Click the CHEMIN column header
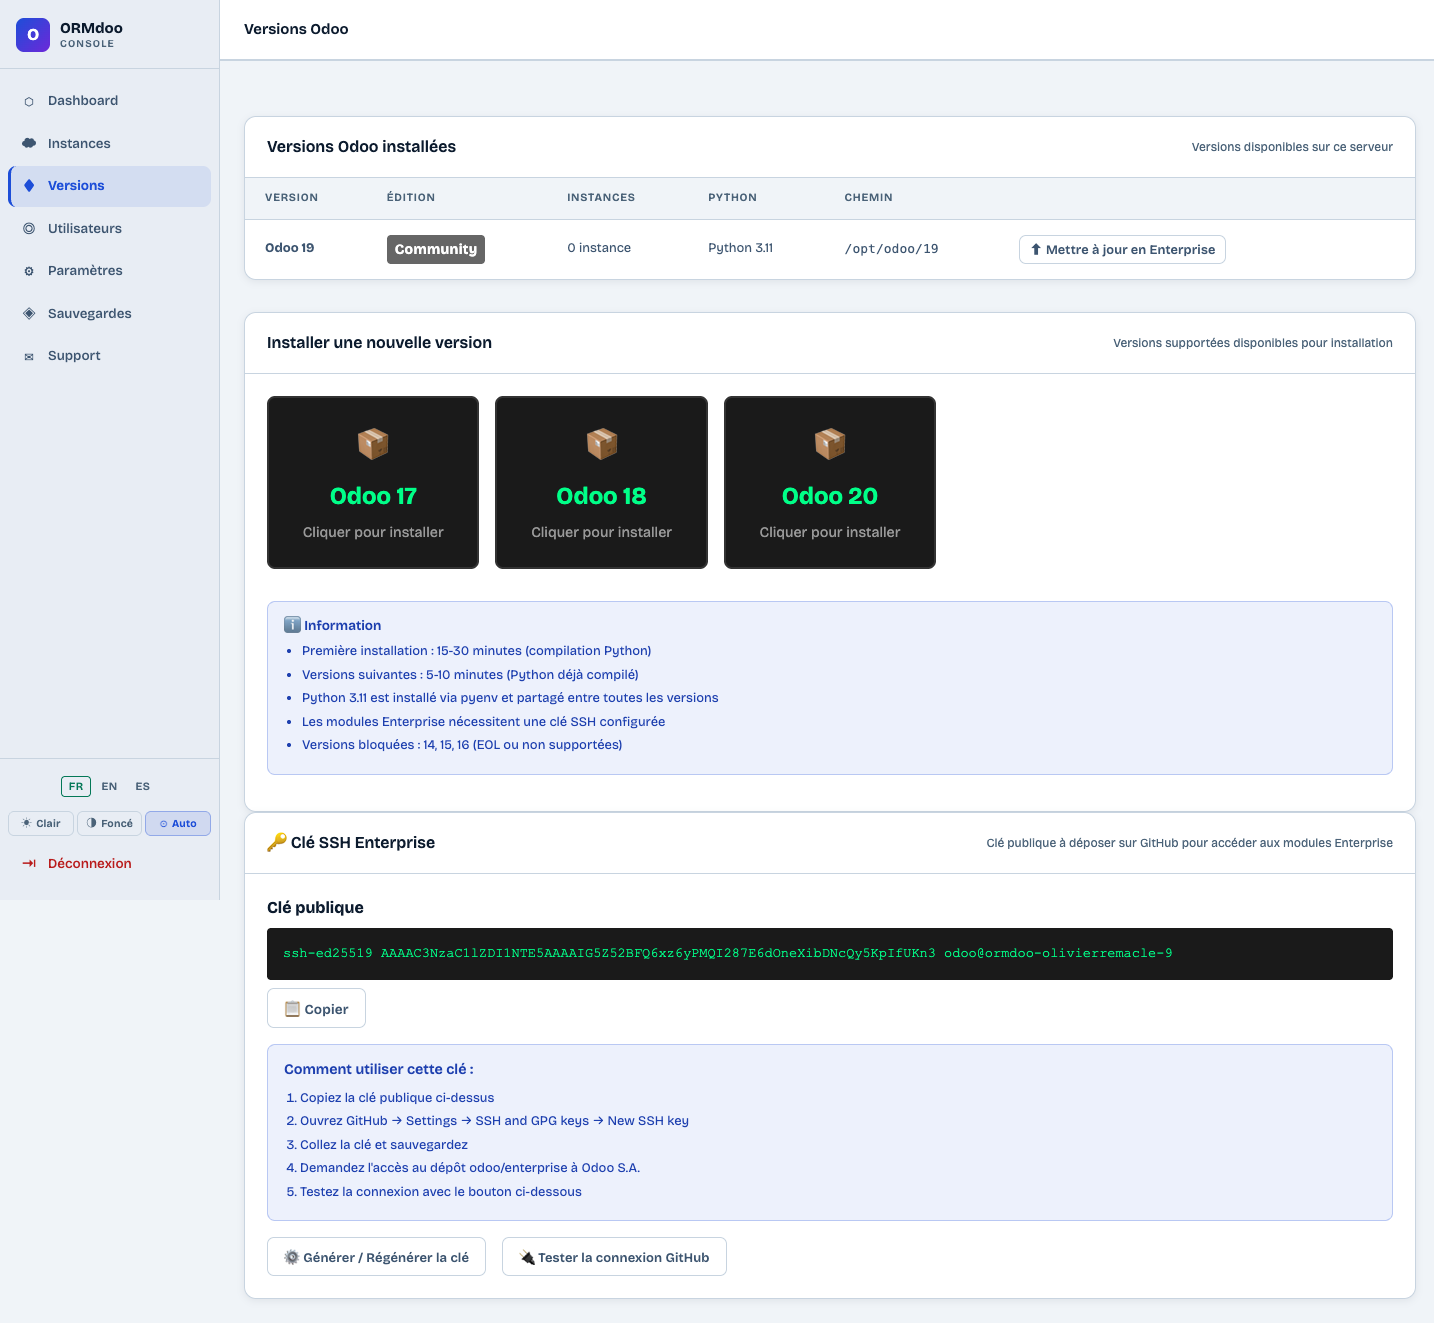The image size is (1434, 1323). pyautogui.click(x=869, y=198)
